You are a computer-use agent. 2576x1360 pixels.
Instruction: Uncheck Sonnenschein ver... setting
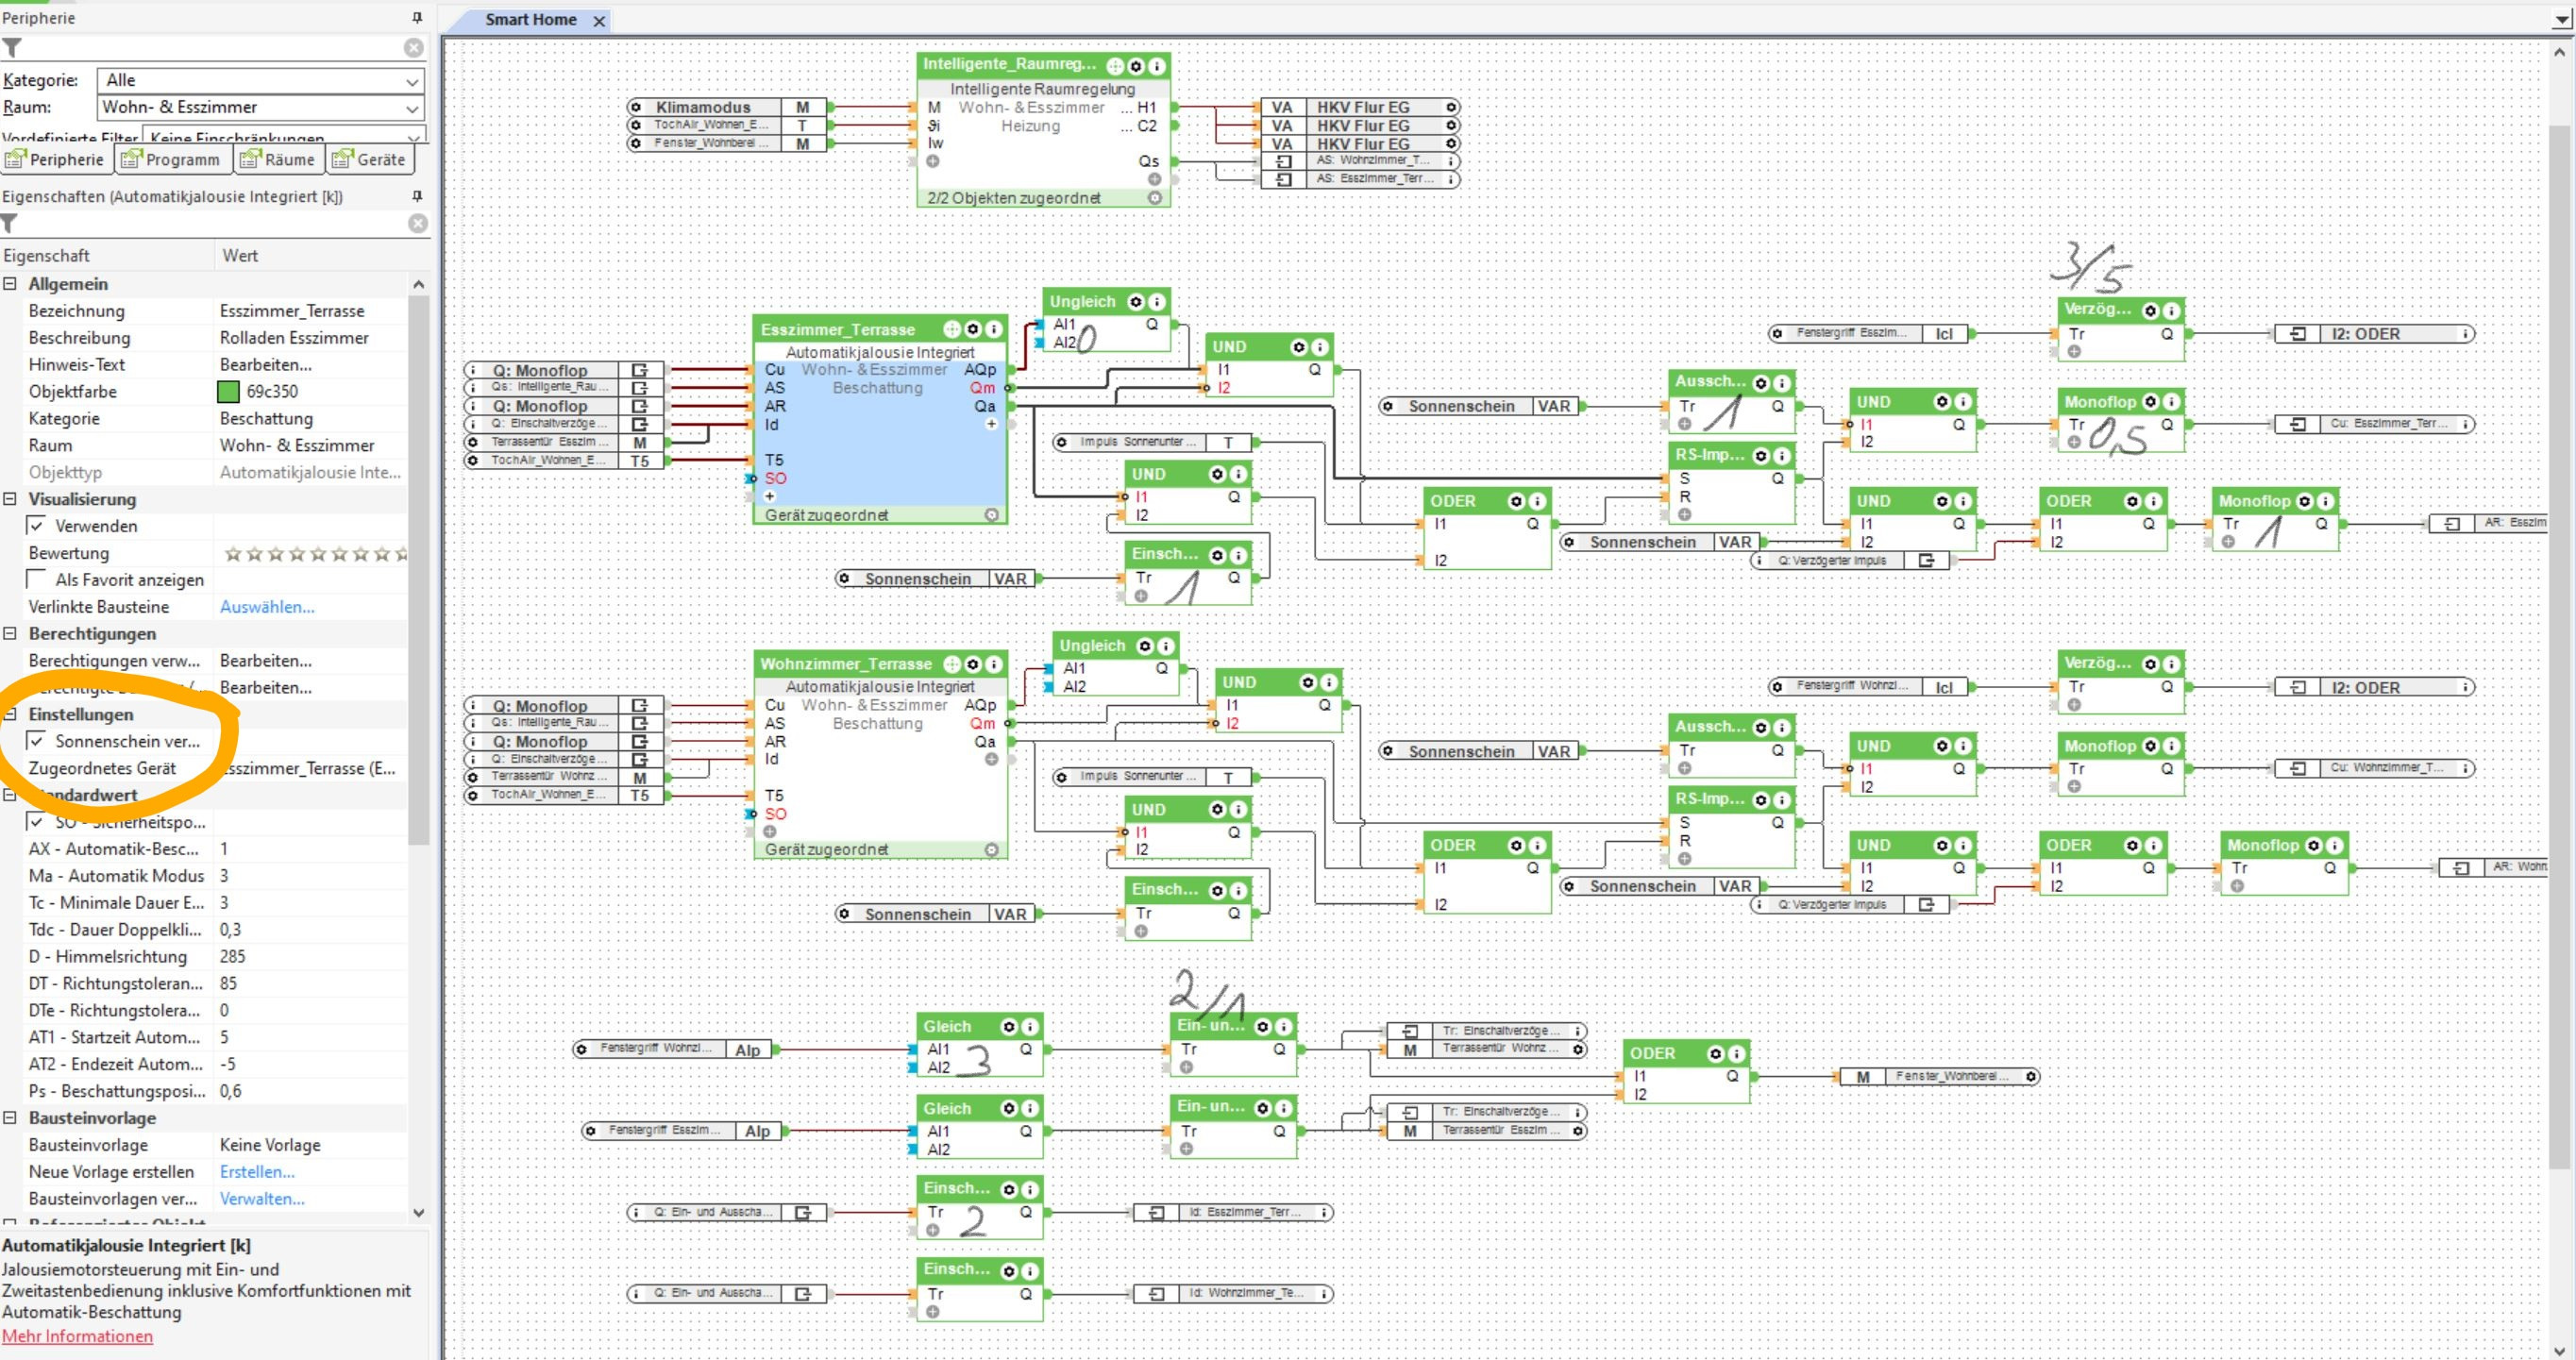[x=37, y=741]
